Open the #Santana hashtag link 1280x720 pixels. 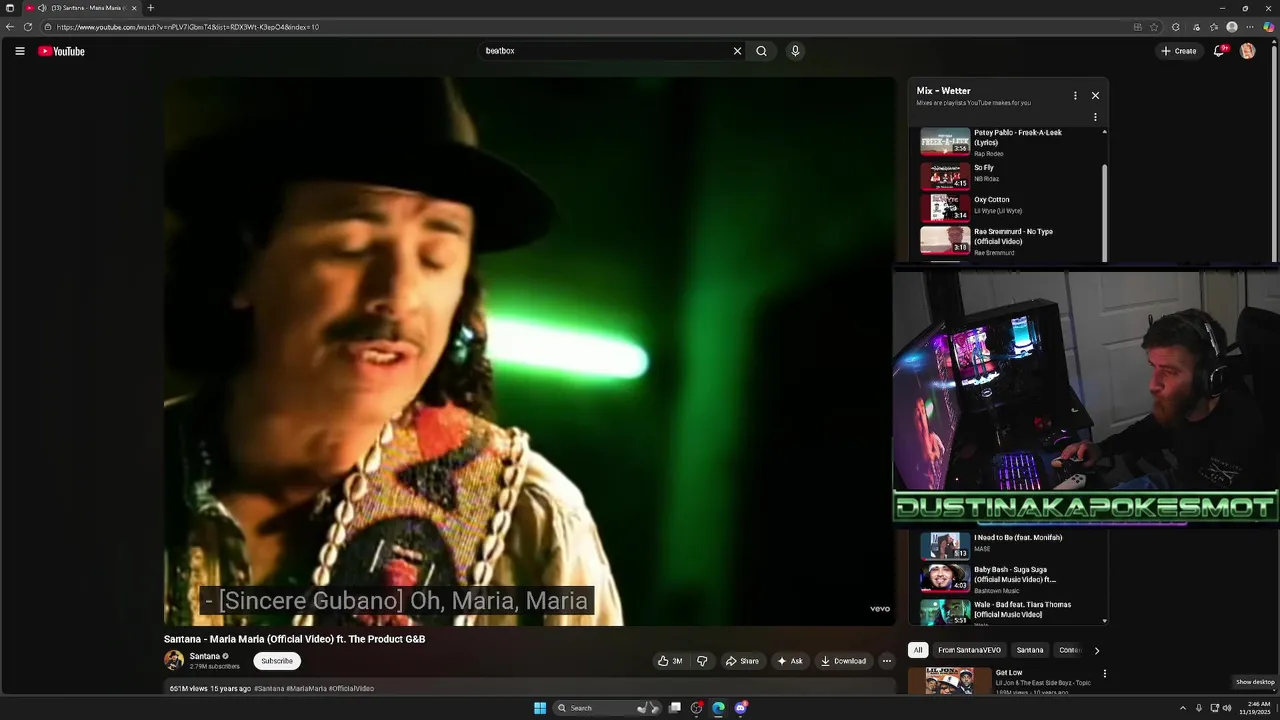[269, 689]
